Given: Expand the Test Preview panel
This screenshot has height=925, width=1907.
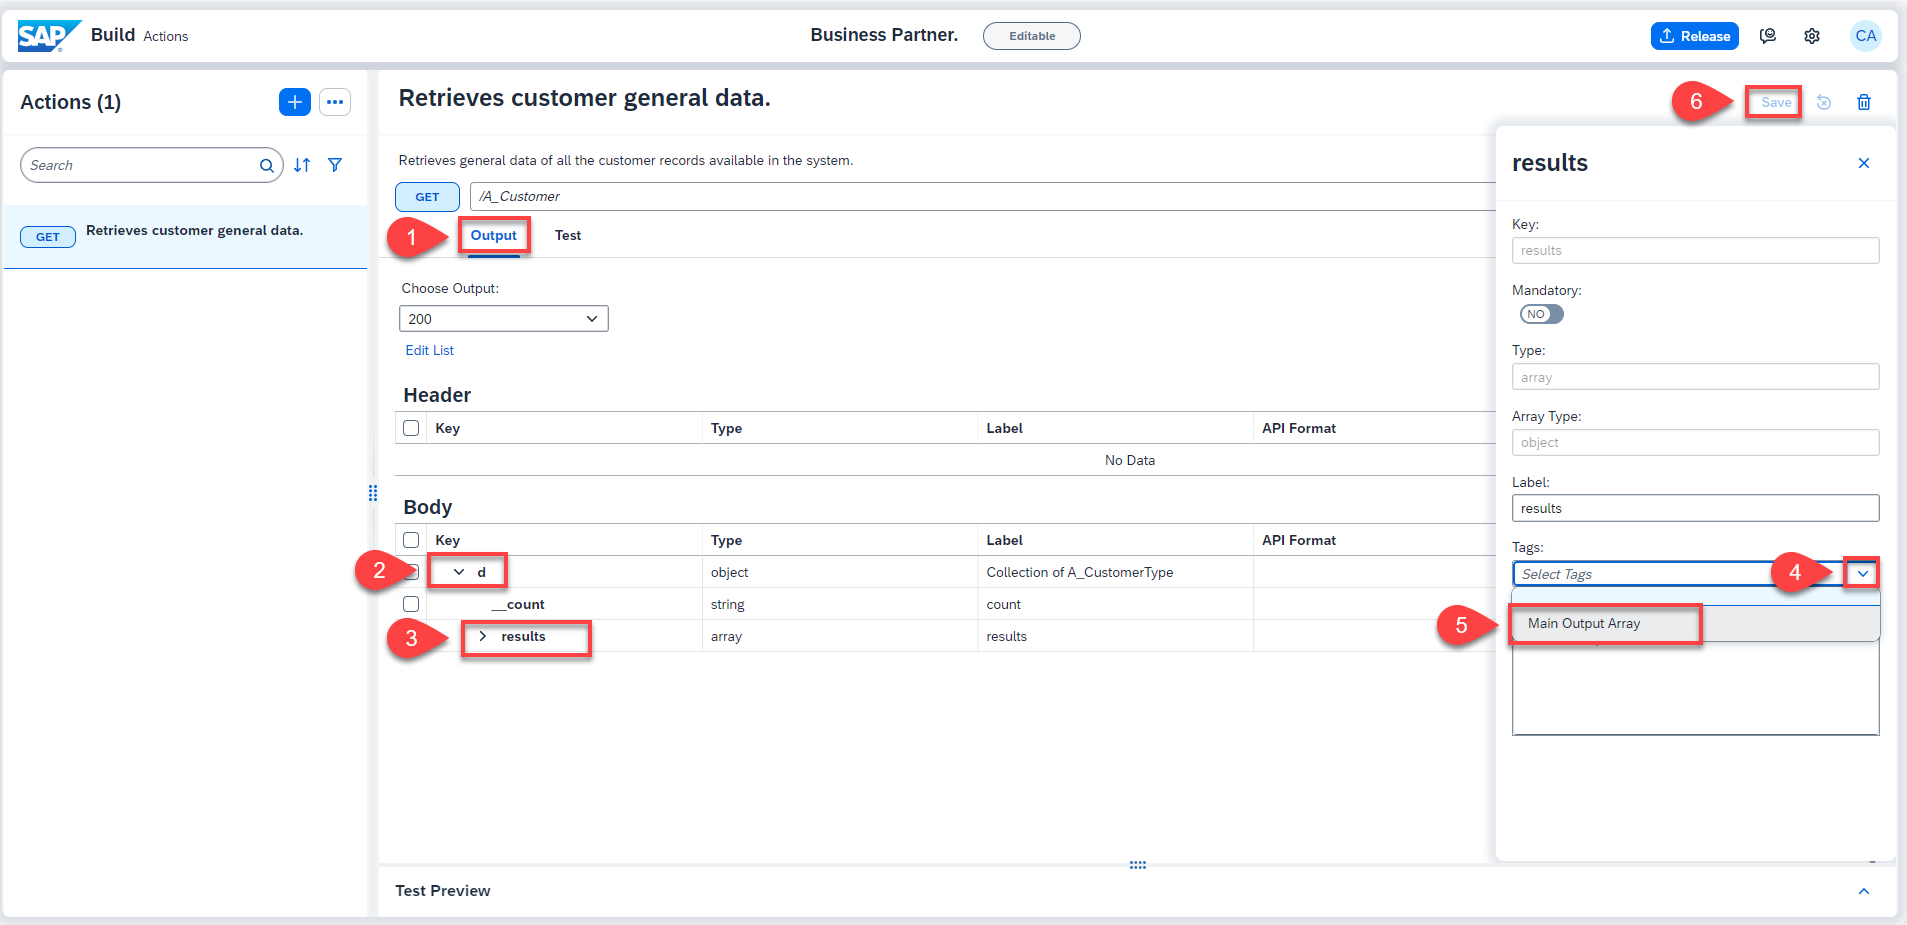Looking at the screenshot, I should (x=1864, y=891).
